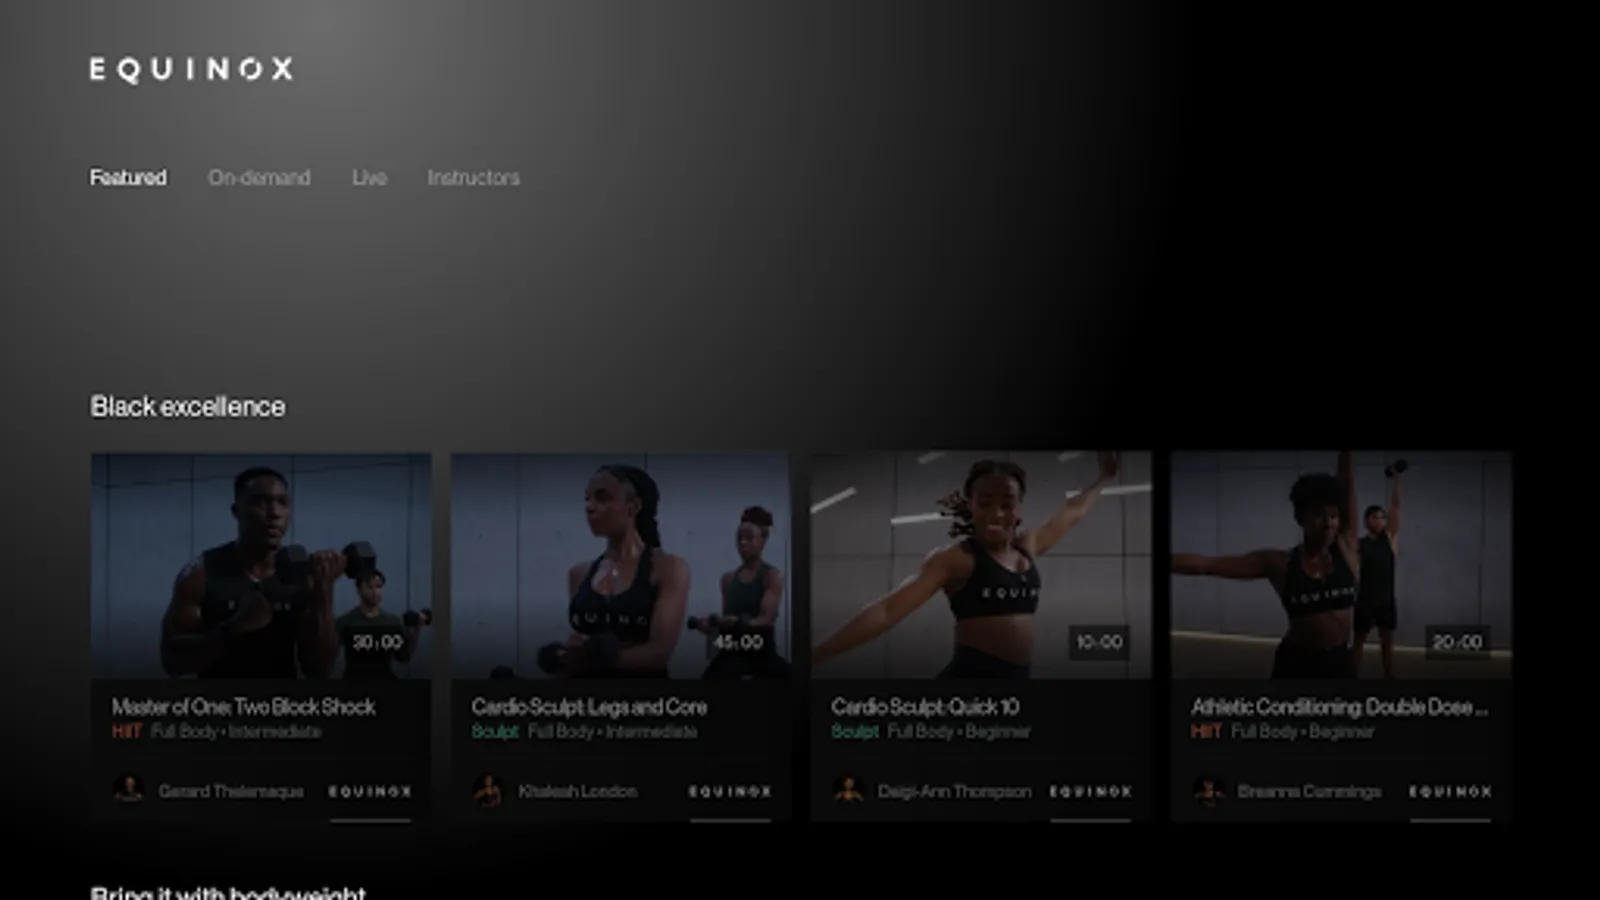The width and height of the screenshot is (1600, 900).
Task: Open the Cardio Sculpt Quick 10 thumbnail
Action: coord(981,565)
